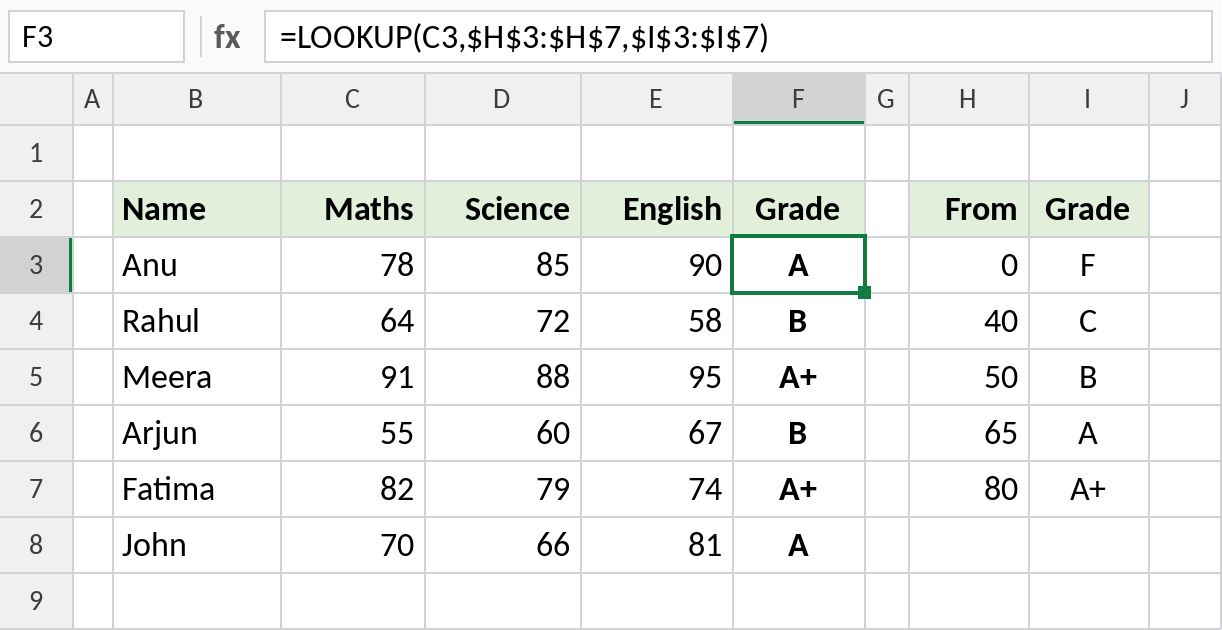Click the Name Box showing F3
This screenshot has height=630, width=1222.
click(97, 37)
